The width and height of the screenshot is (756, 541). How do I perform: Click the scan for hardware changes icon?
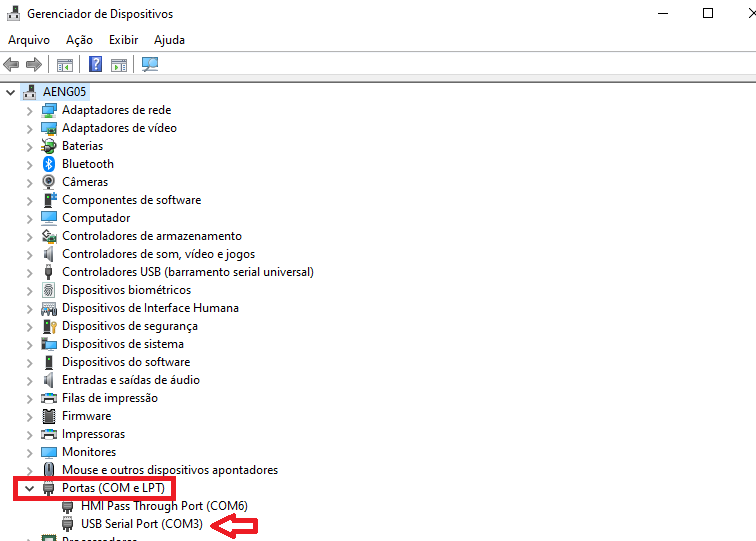pyautogui.click(x=150, y=65)
